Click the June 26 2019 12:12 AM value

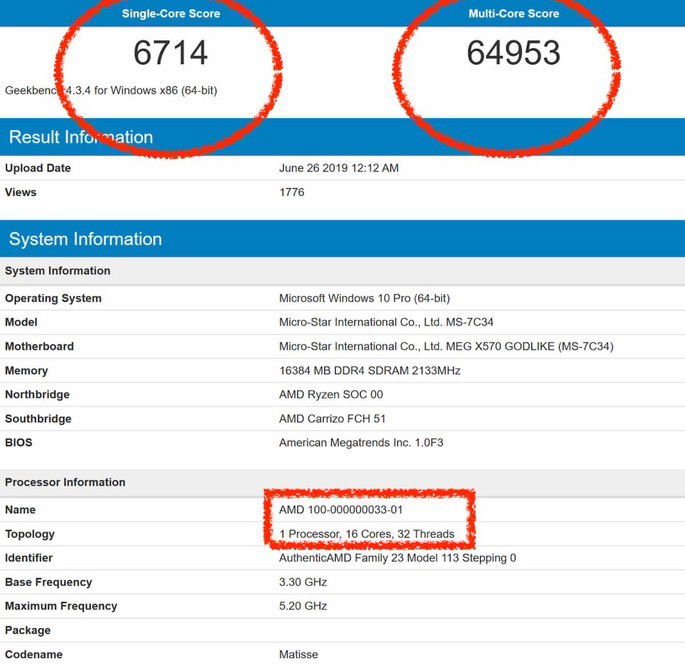tap(339, 168)
